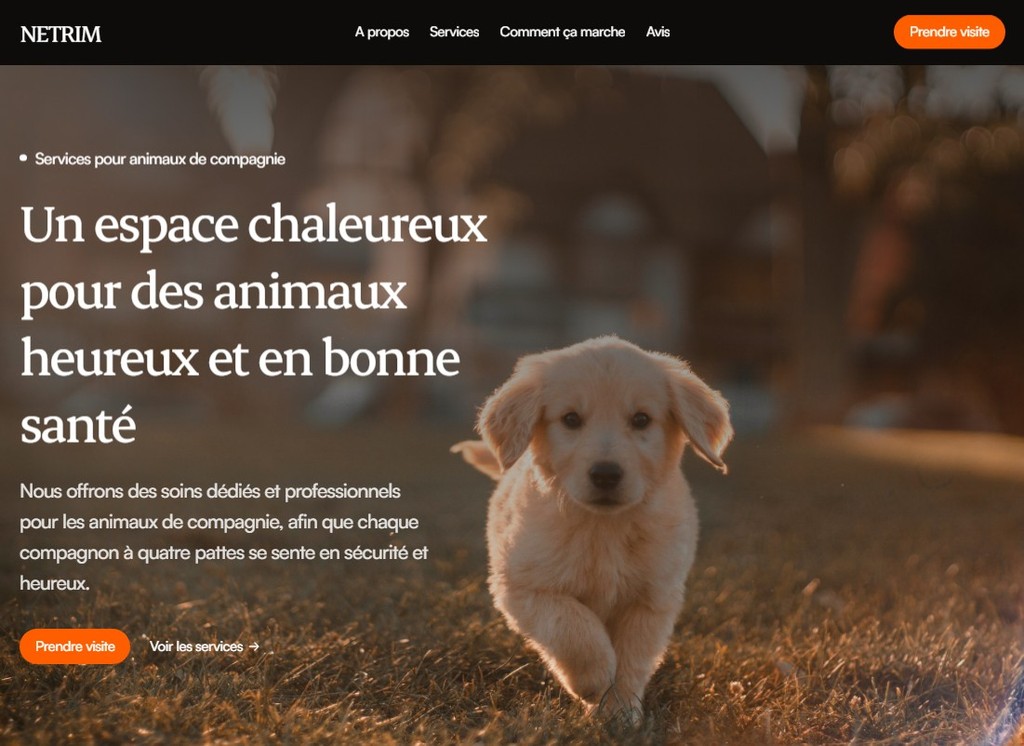1024x746 pixels.
Task: Go to Services in the navigation bar
Action: [454, 31]
